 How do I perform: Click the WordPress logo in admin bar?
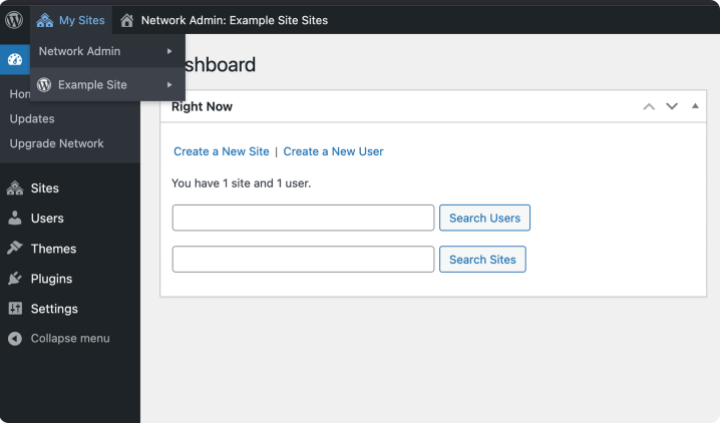pos(14,20)
